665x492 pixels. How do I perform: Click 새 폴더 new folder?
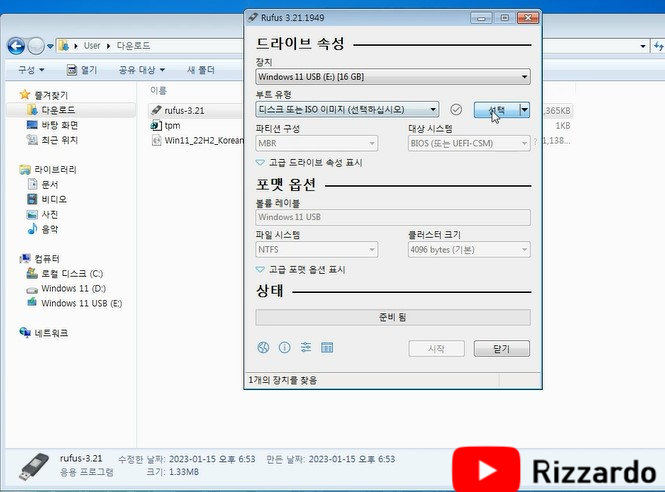pyautogui.click(x=201, y=70)
